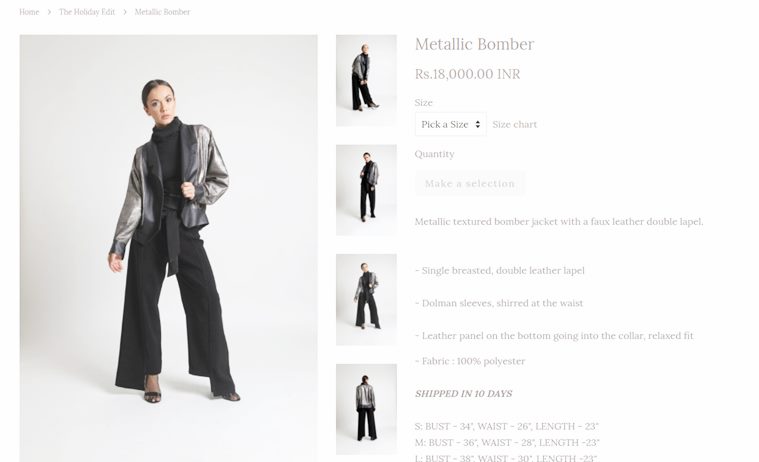The image size is (759, 462).
Task: Show the back-view thumbnail of the jacket
Action: pyautogui.click(x=366, y=409)
